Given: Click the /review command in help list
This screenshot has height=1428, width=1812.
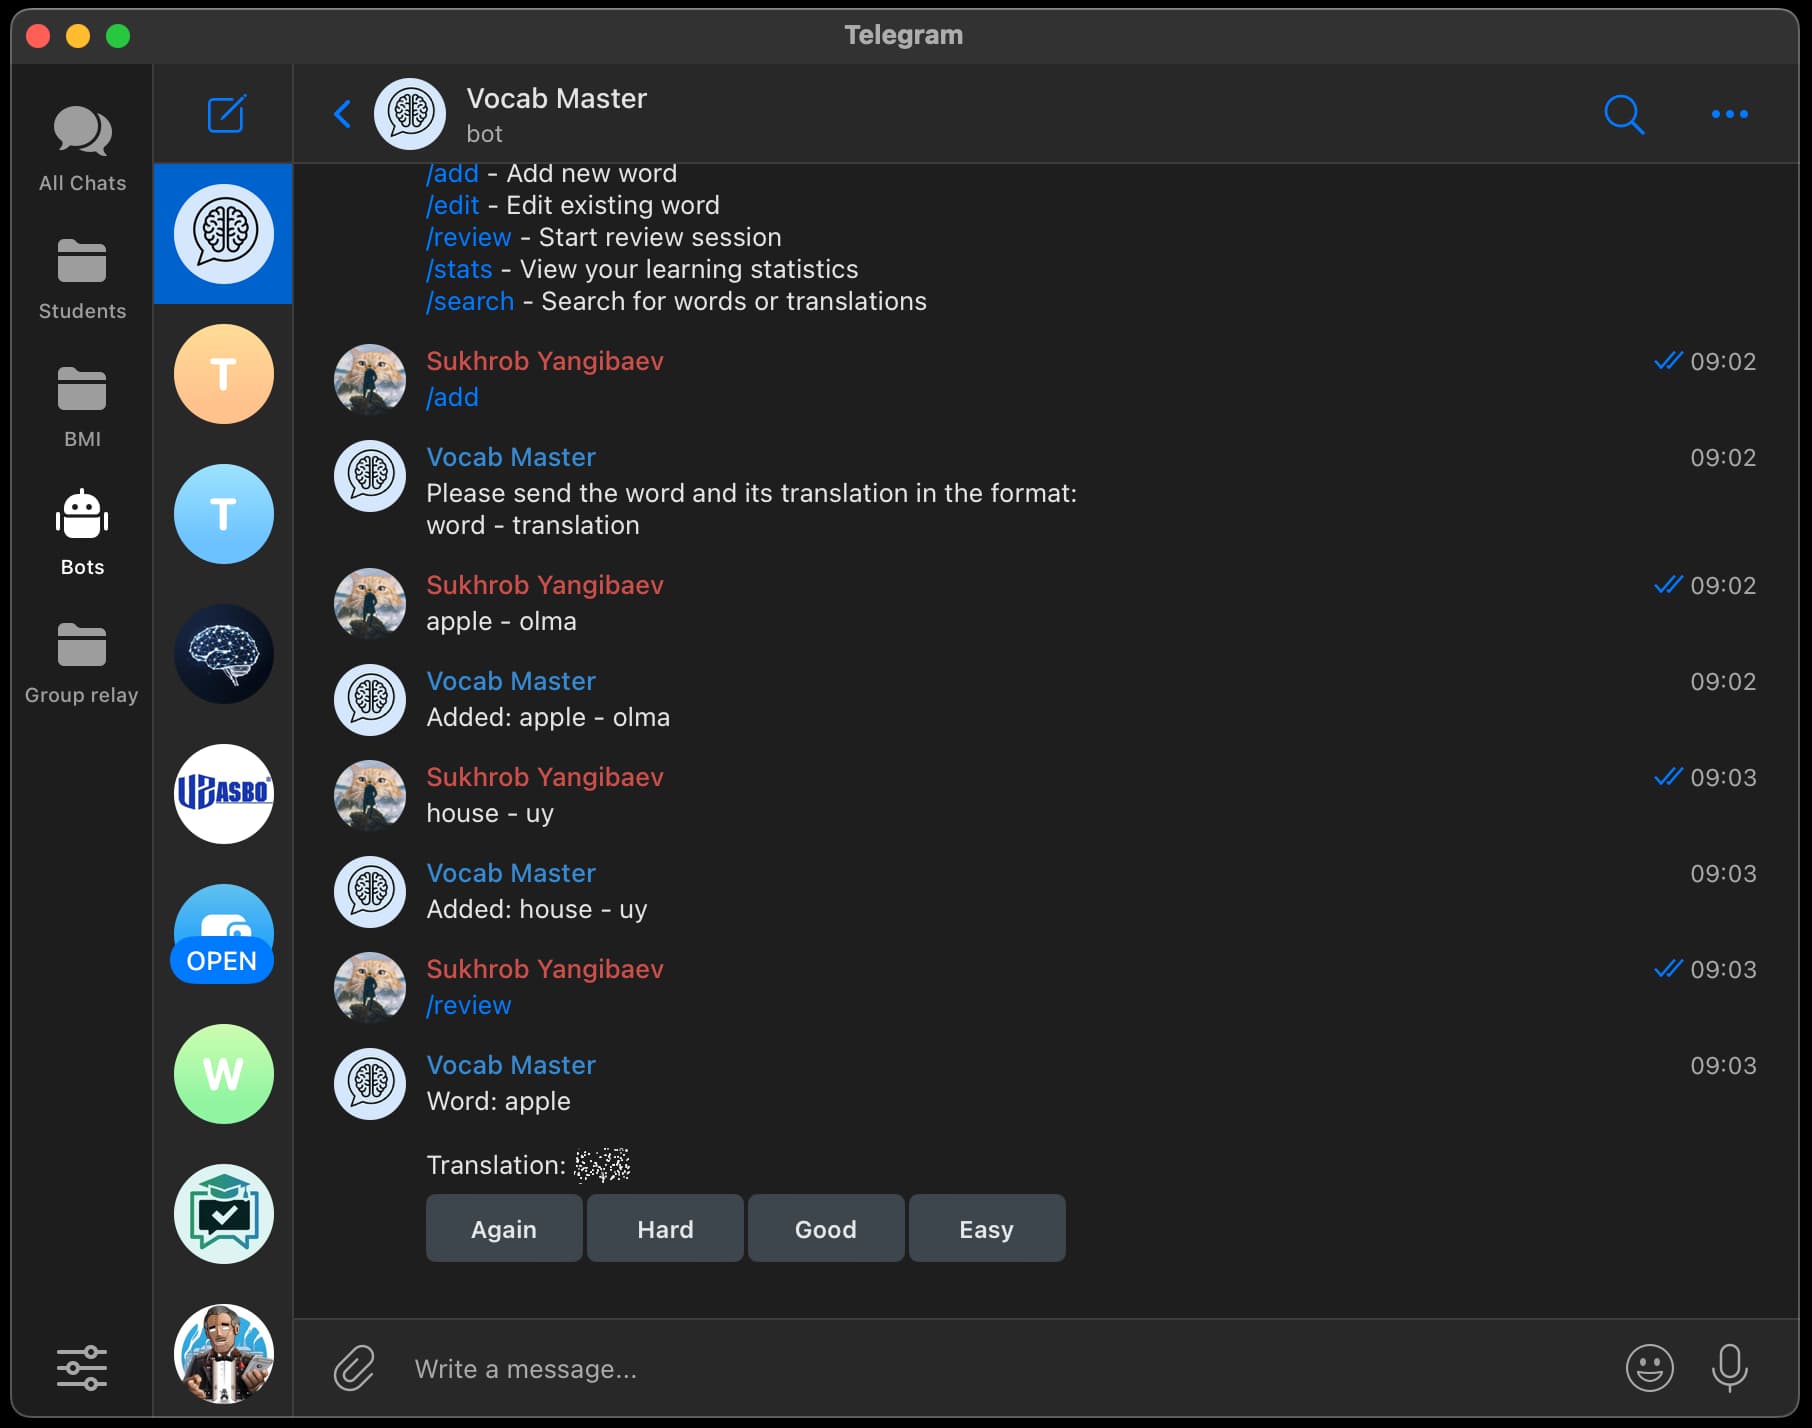Looking at the screenshot, I should click(469, 237).
